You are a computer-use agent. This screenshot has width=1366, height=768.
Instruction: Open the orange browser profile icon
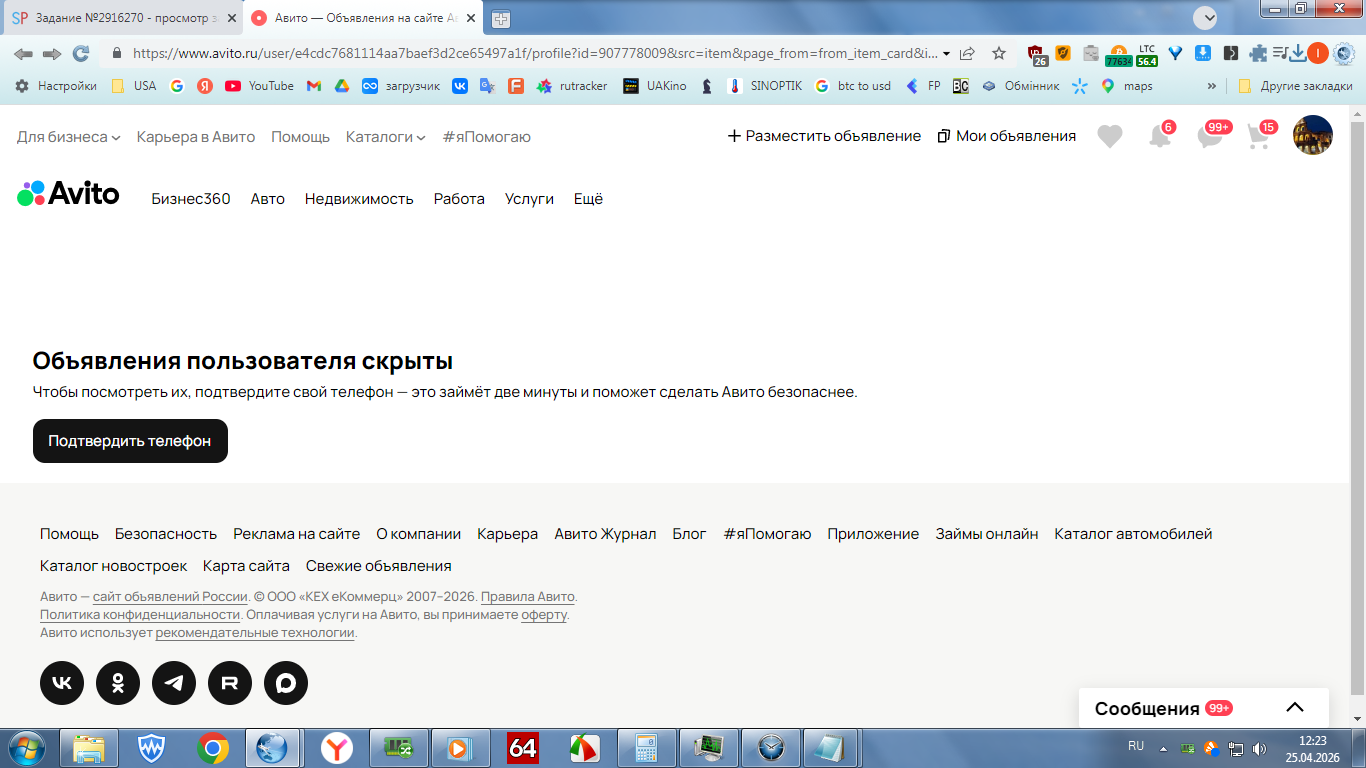pyautogui.click(x=1318, y=54)
